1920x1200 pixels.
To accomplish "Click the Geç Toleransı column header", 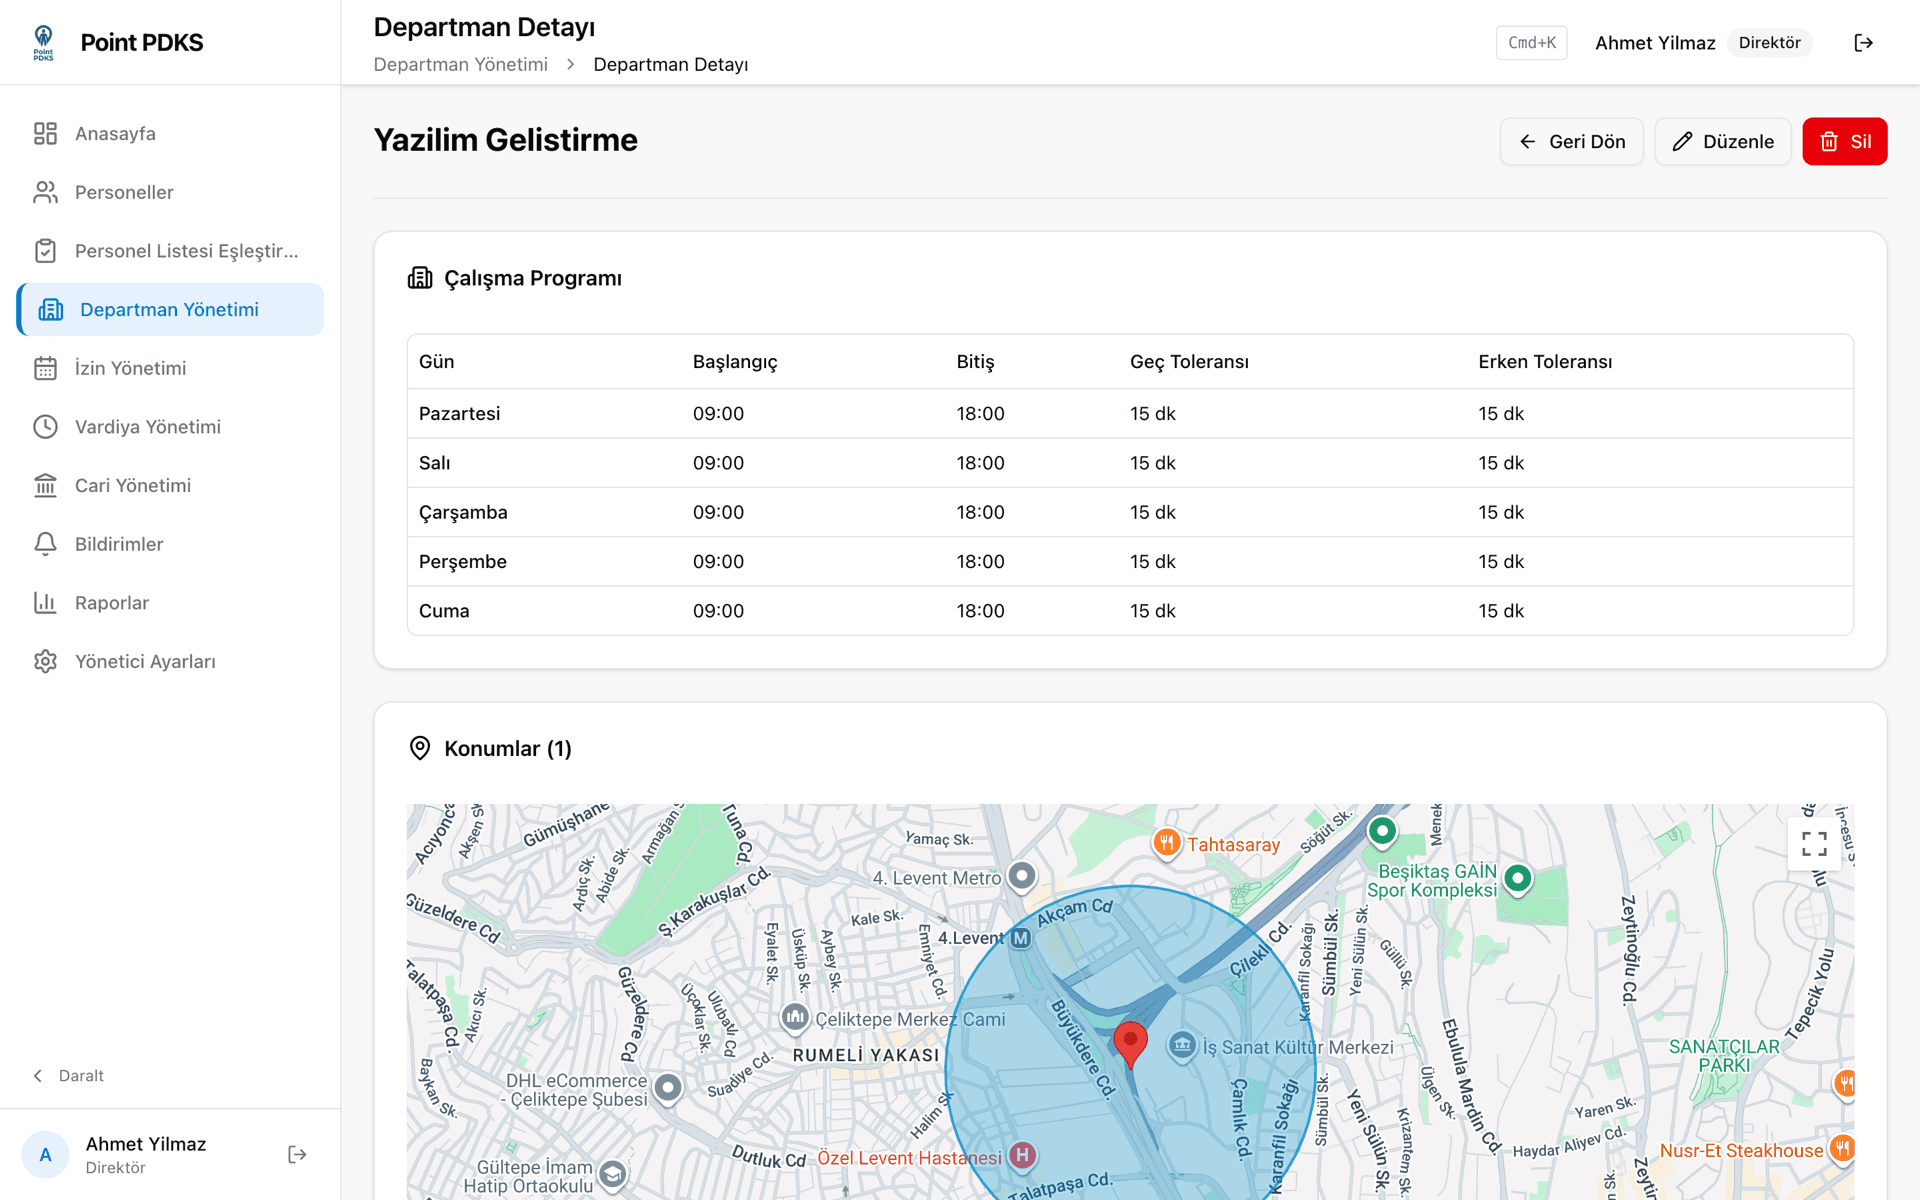I will tap(1189, 362).
